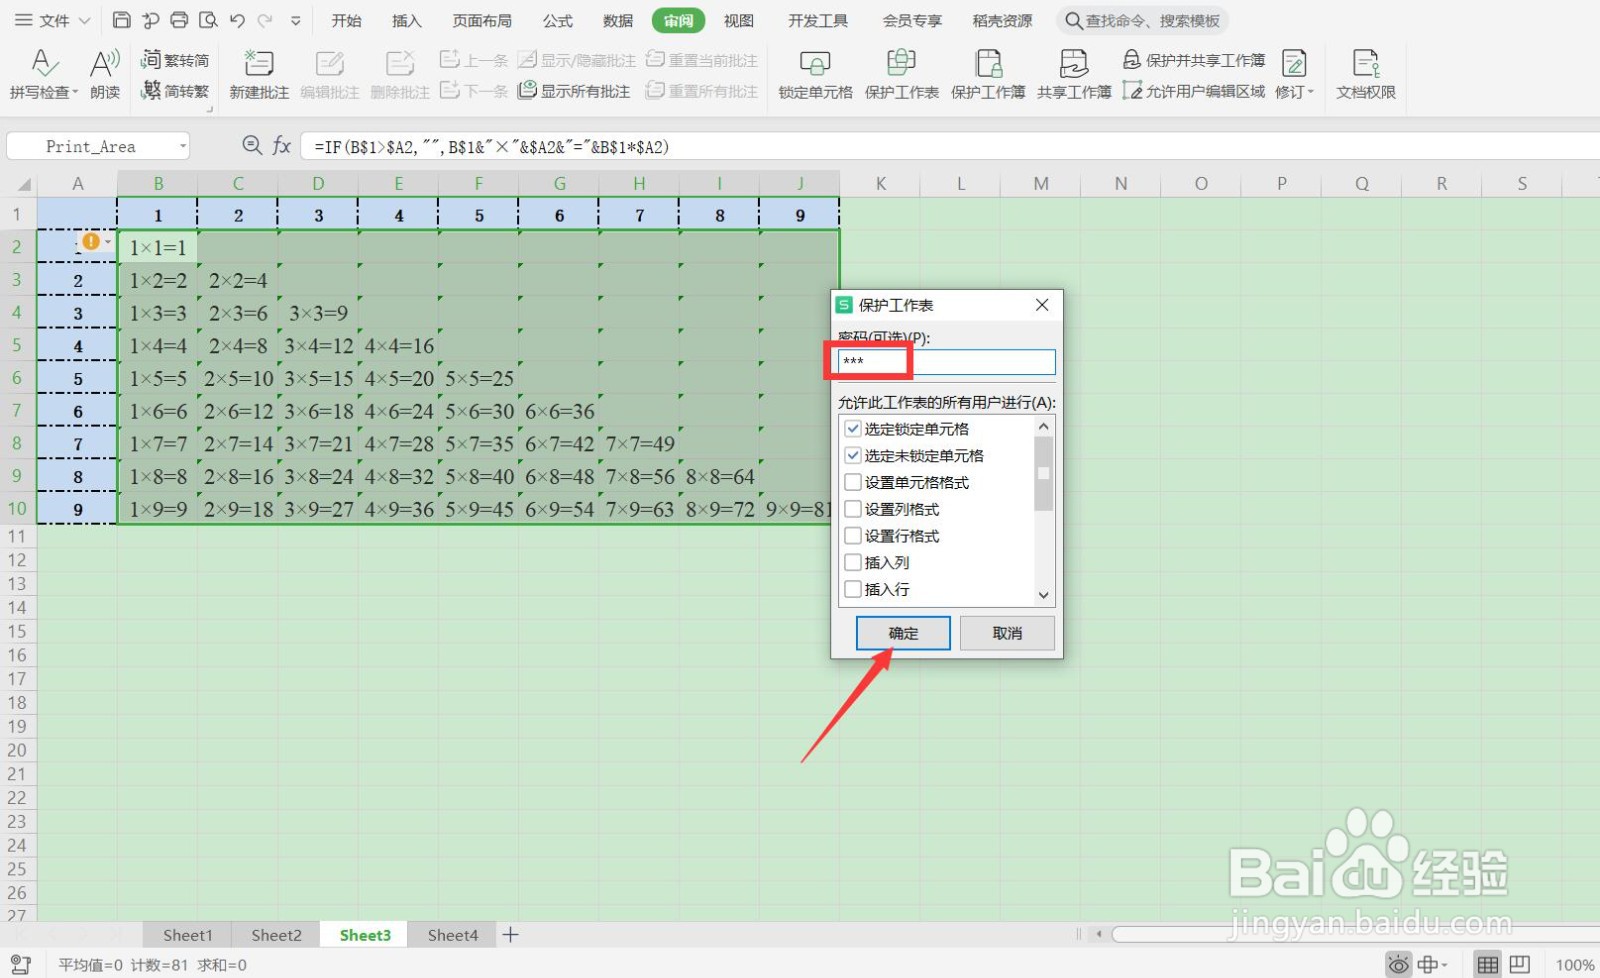Switch to Sheet1 tab
1600x978 pixels.
pyautogui.click(x=188, y=935)
